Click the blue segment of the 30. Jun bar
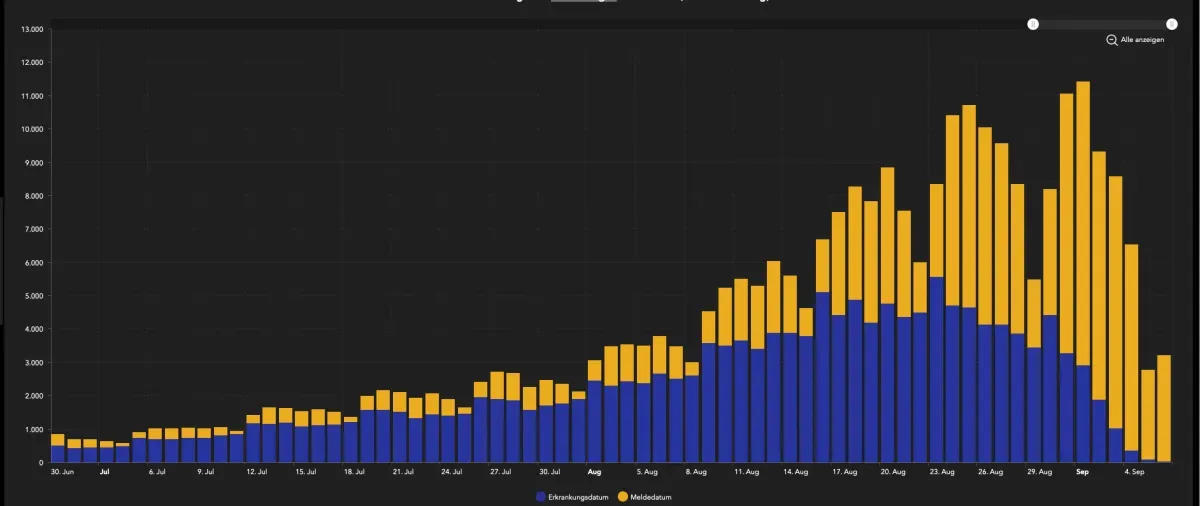The image size is (1200, 506). [58, 454]
